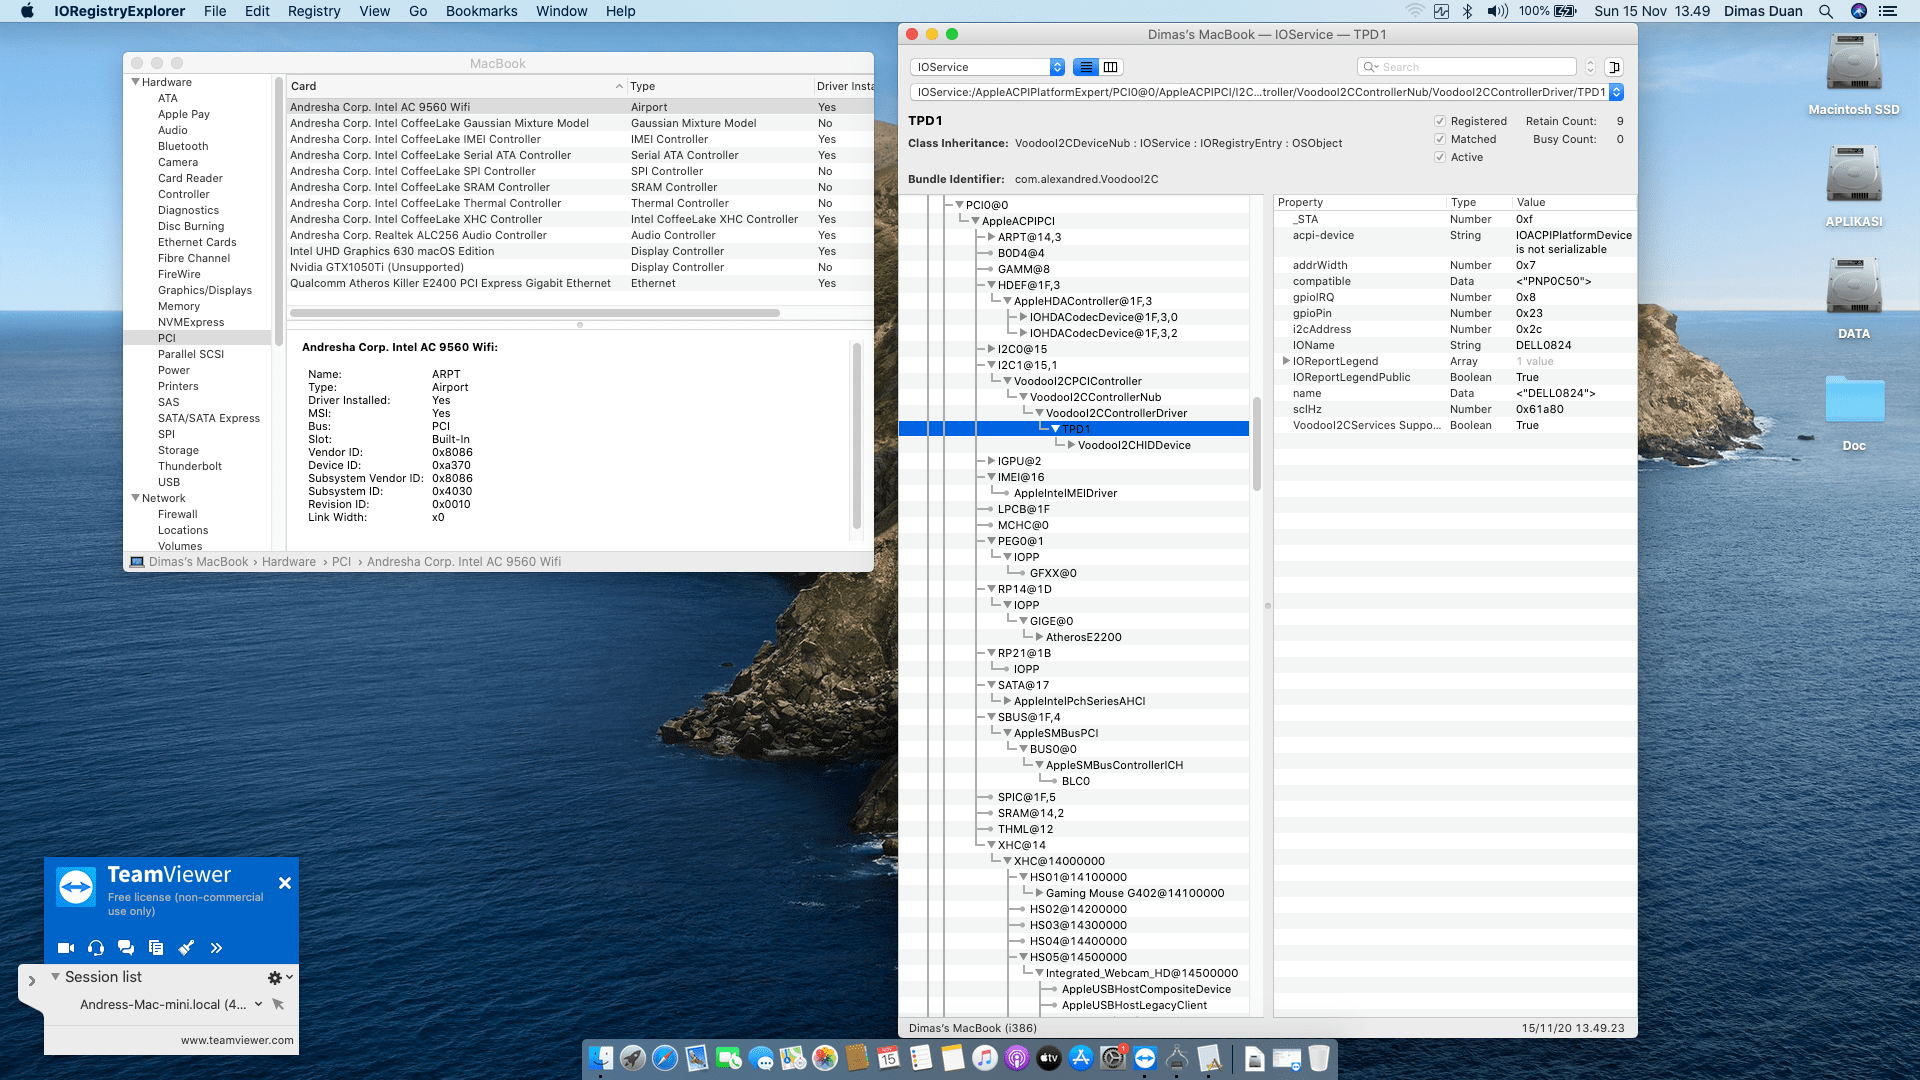Screen dimensions: 1920x1080
Task: Open Podcasts app in the Dock
Action: 1017,1057
